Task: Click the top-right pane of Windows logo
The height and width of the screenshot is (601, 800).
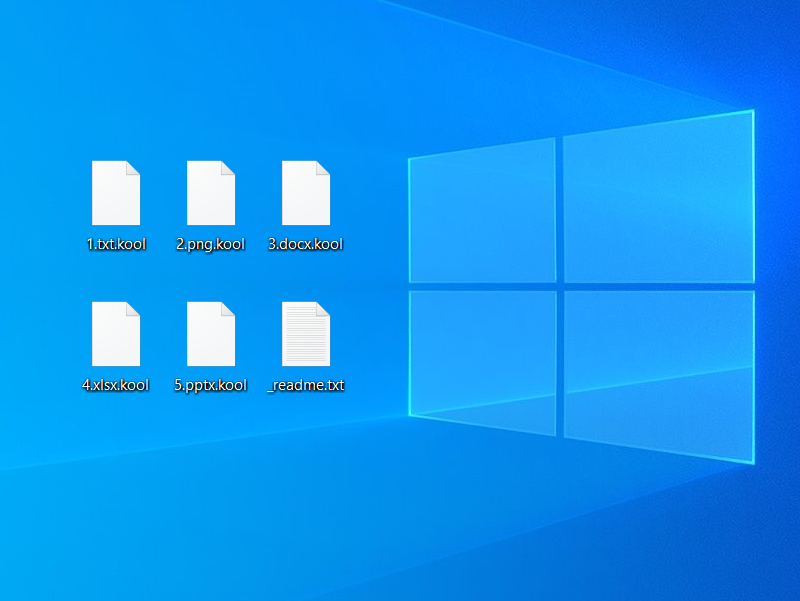Action: click(x=657, y=197)
